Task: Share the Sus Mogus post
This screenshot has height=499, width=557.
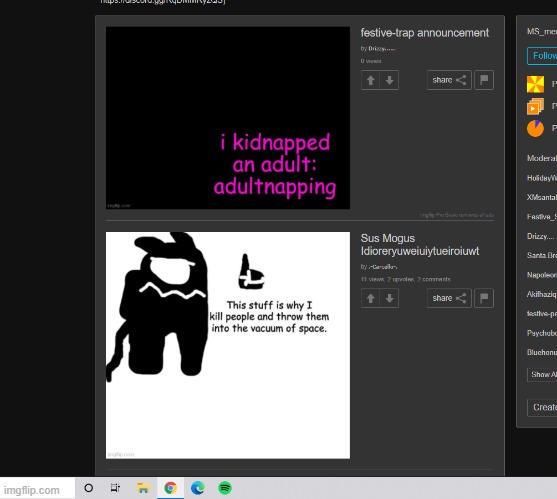Action: tap(449, 298)
